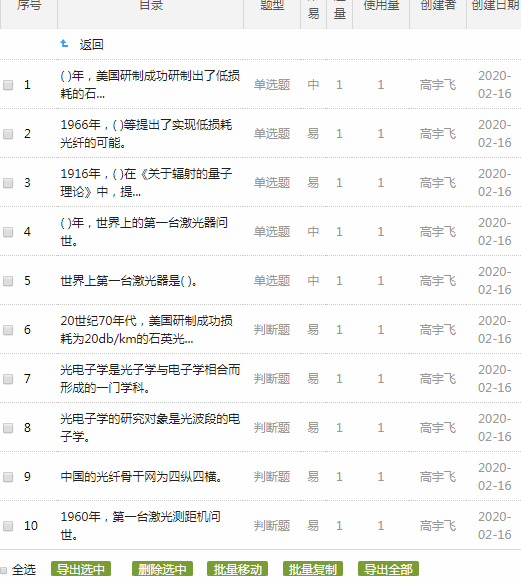Click the blue return arrow icon
The width and height of the screenshot is (521, 584).
pos(64,44)
